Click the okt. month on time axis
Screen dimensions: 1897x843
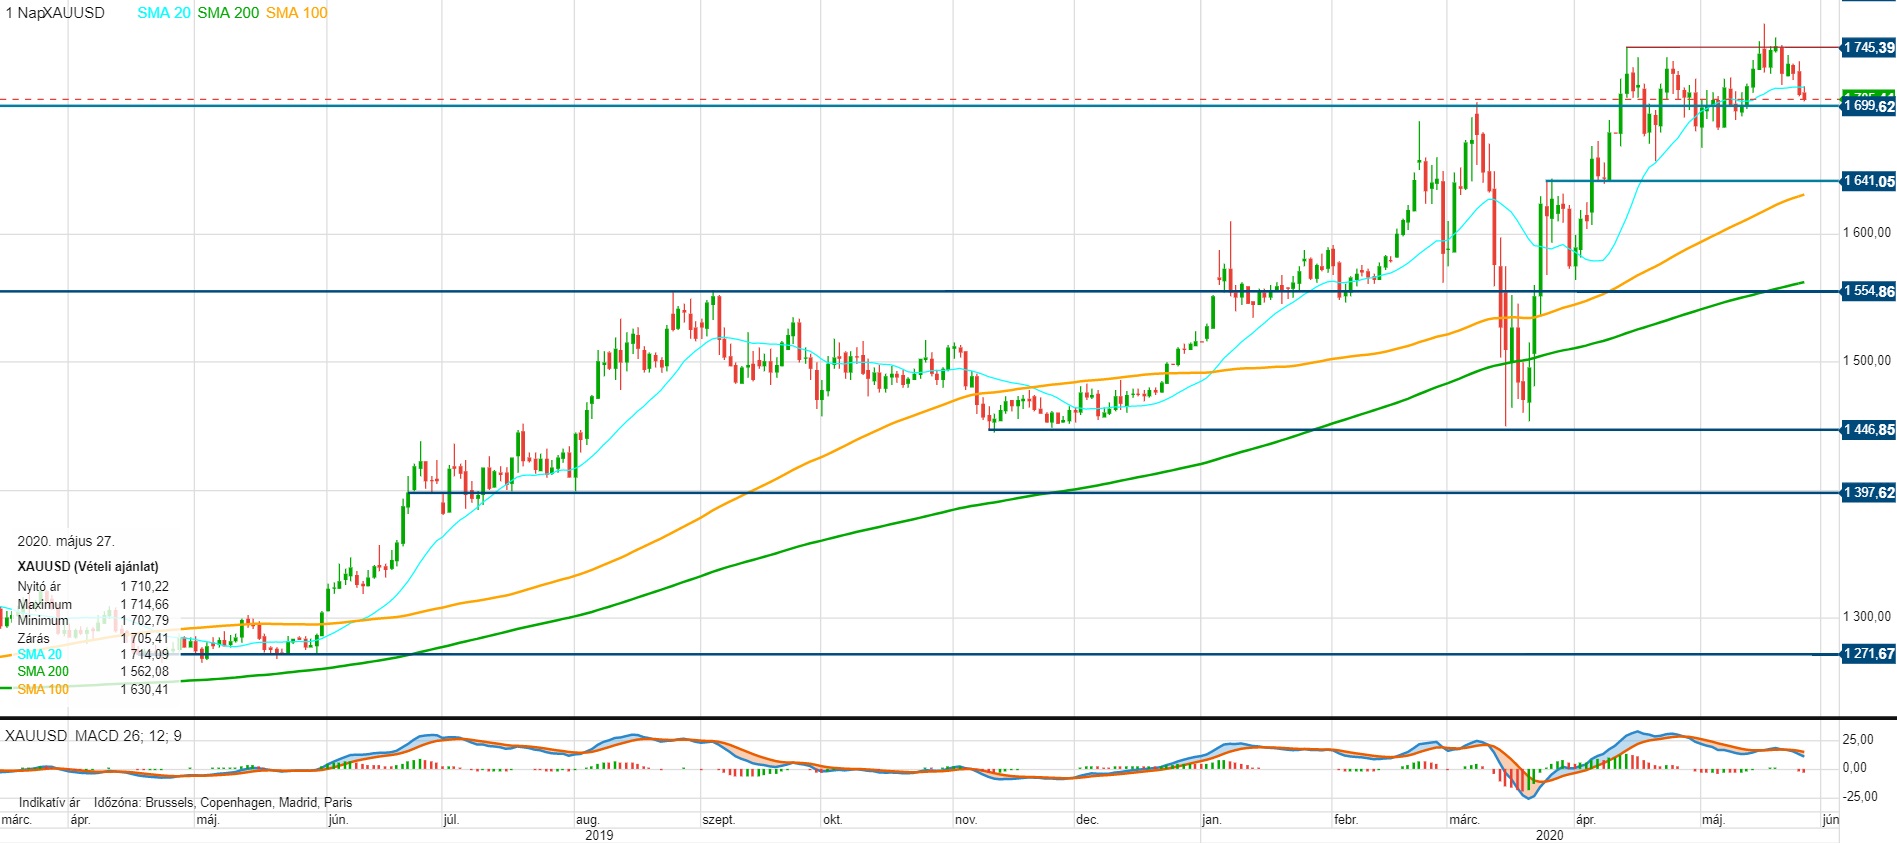pos(832,820)
